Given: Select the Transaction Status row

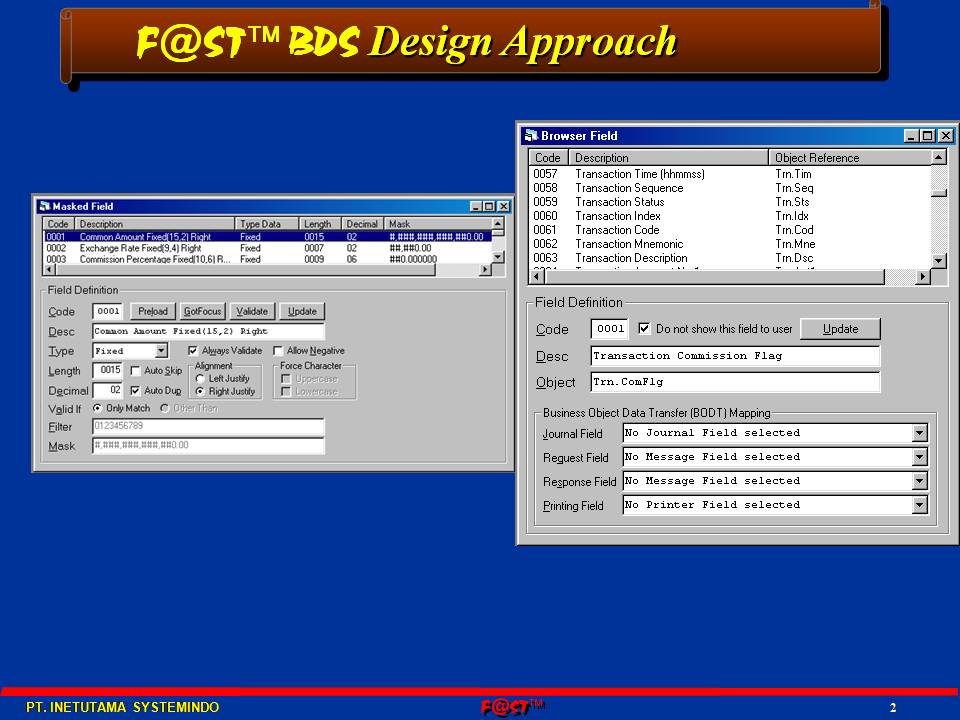Looking at the screenshot, I should (620, 202).
